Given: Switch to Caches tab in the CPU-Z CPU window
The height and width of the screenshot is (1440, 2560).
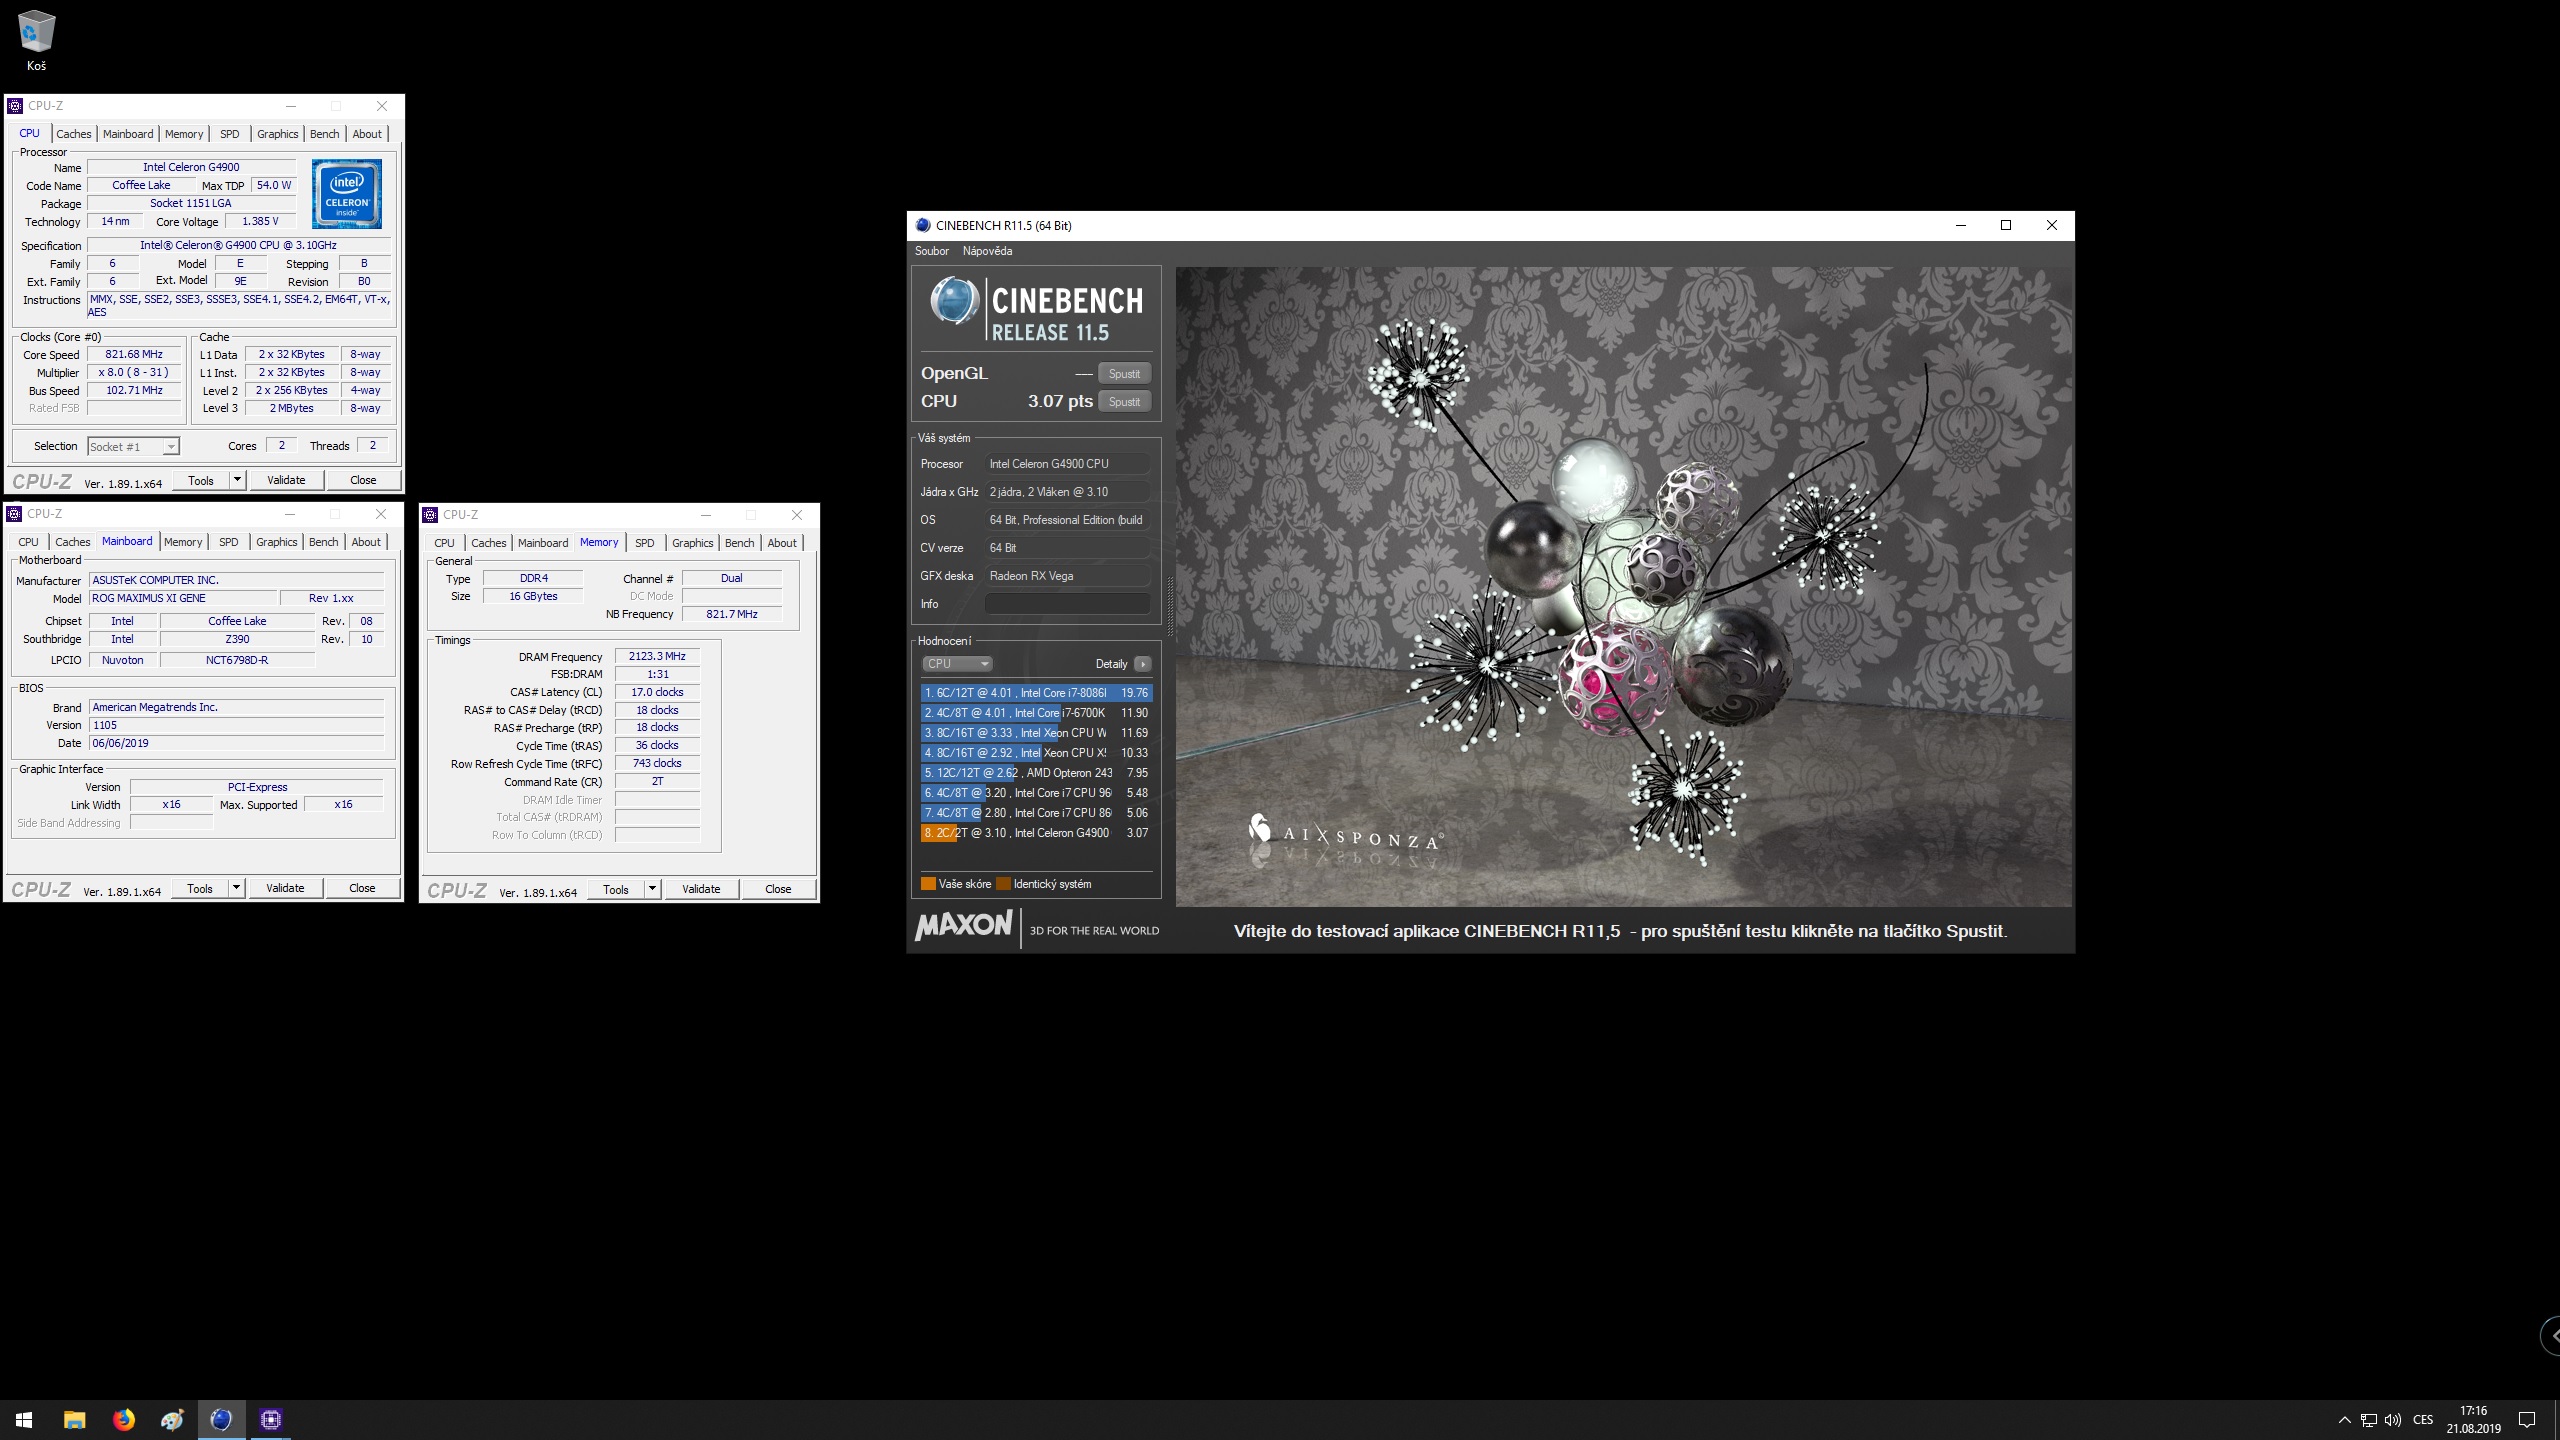Looking at the screenshot, I should pyautogui.click(x=73, y=134).
